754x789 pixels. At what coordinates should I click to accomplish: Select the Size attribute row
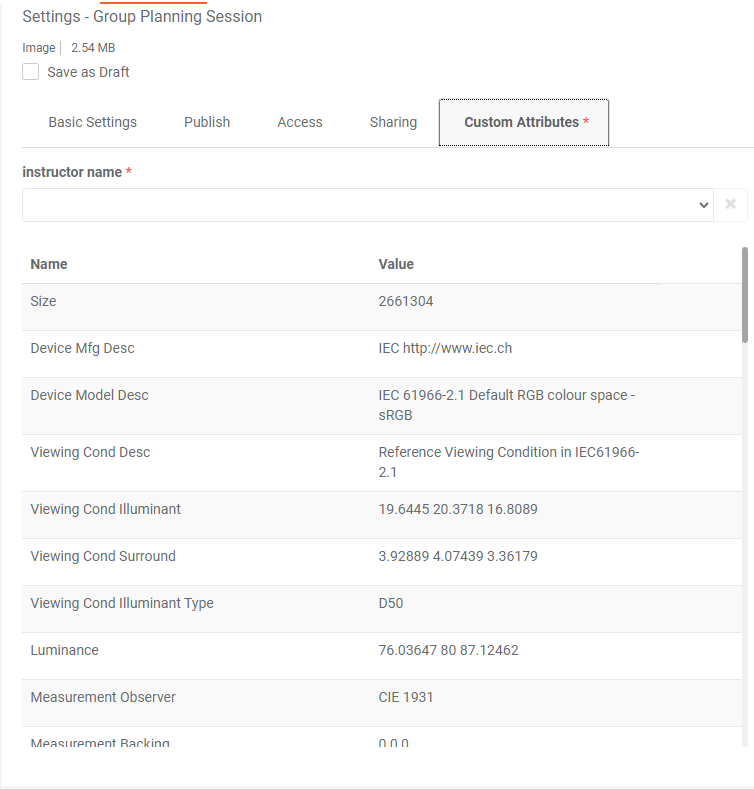click(43, 301)
